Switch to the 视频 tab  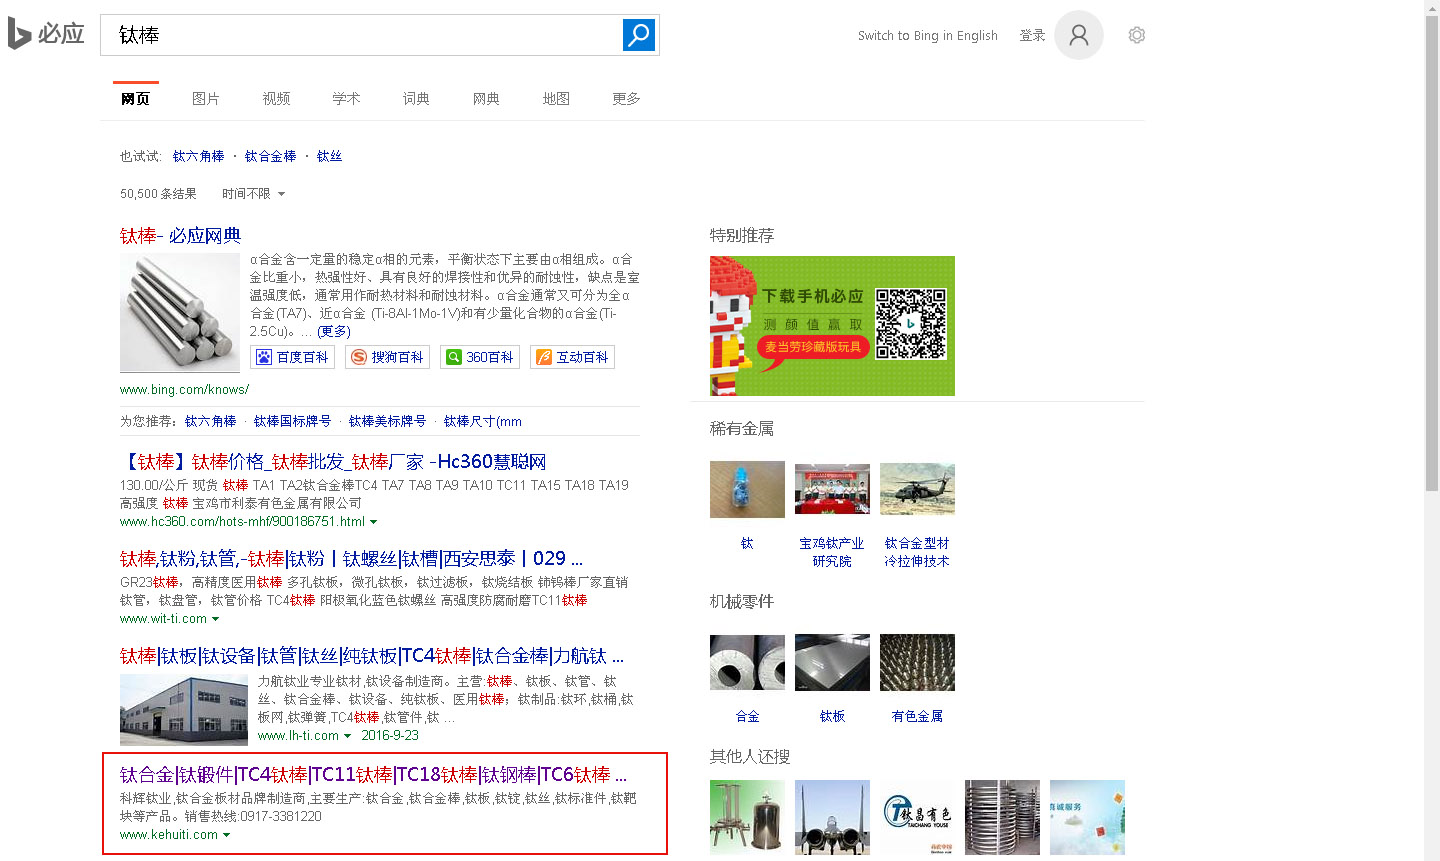point(276,98)
